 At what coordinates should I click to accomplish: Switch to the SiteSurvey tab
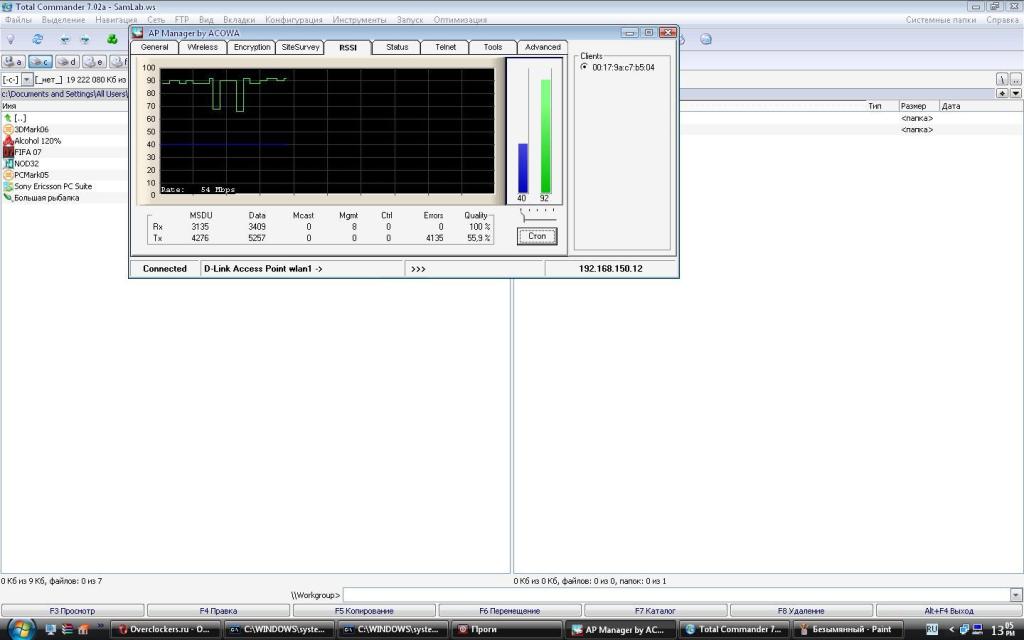300,47
